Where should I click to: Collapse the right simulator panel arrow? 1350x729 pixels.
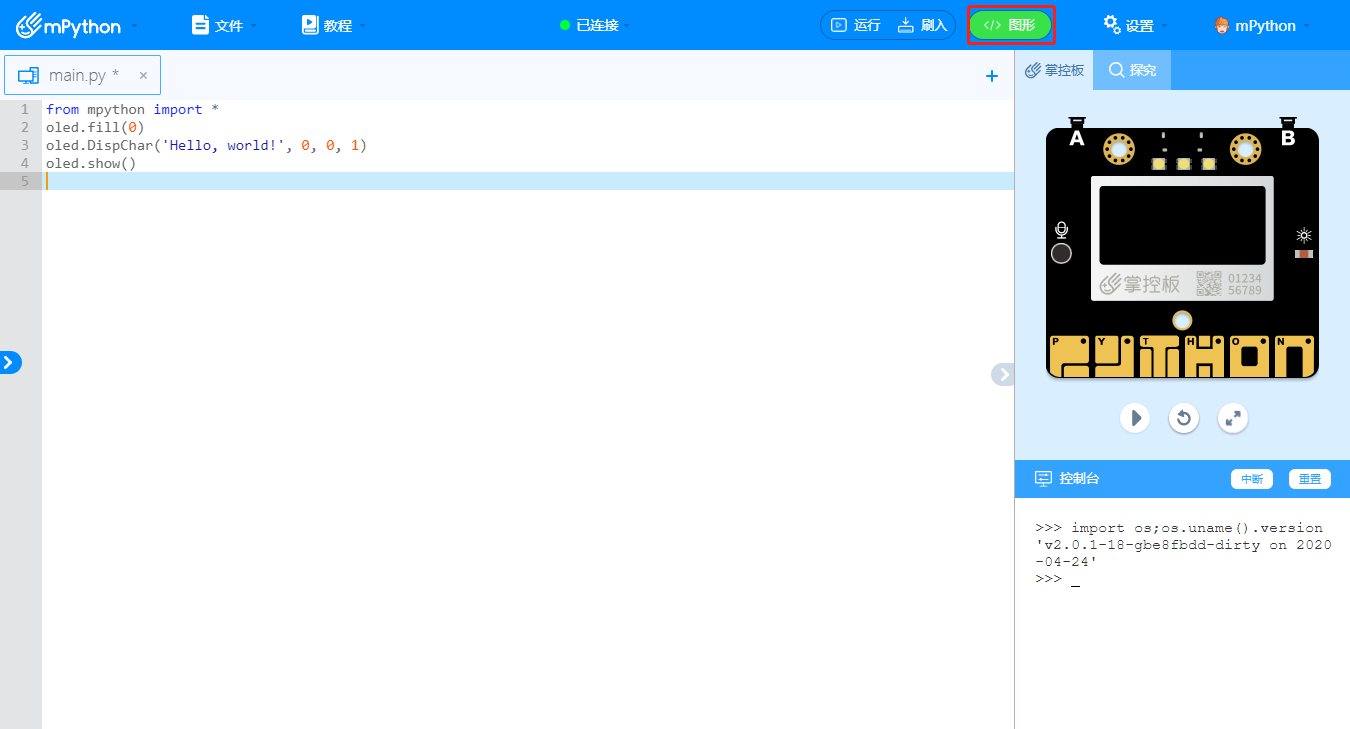pyautogui.click(x=1002, y=374)
